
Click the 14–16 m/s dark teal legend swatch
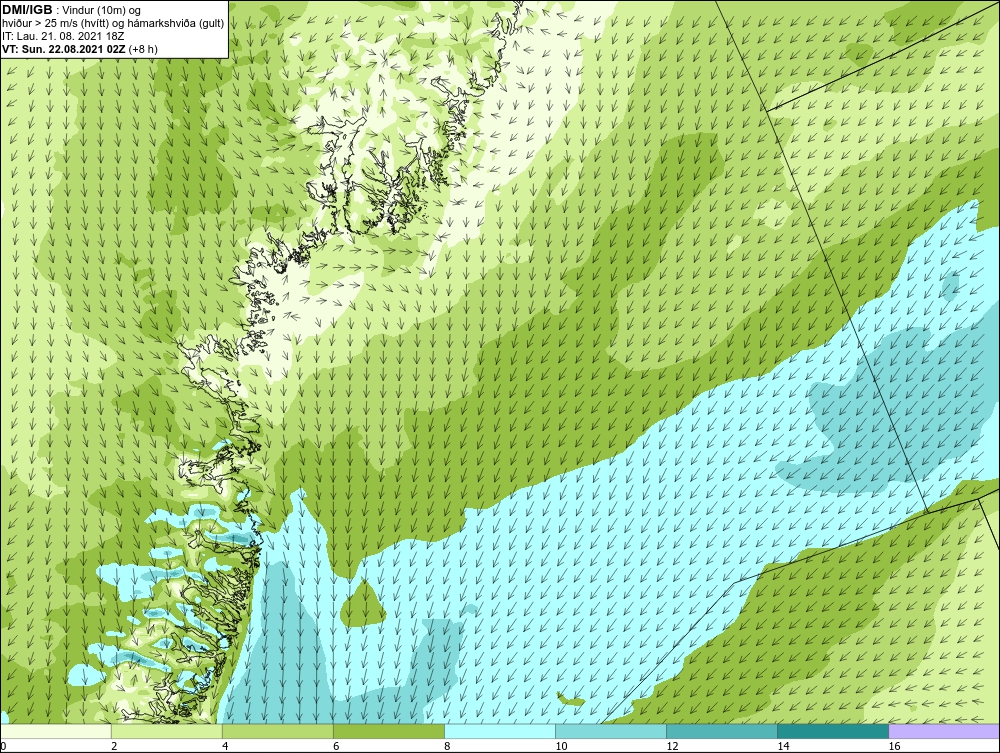[x=832, y=731]
